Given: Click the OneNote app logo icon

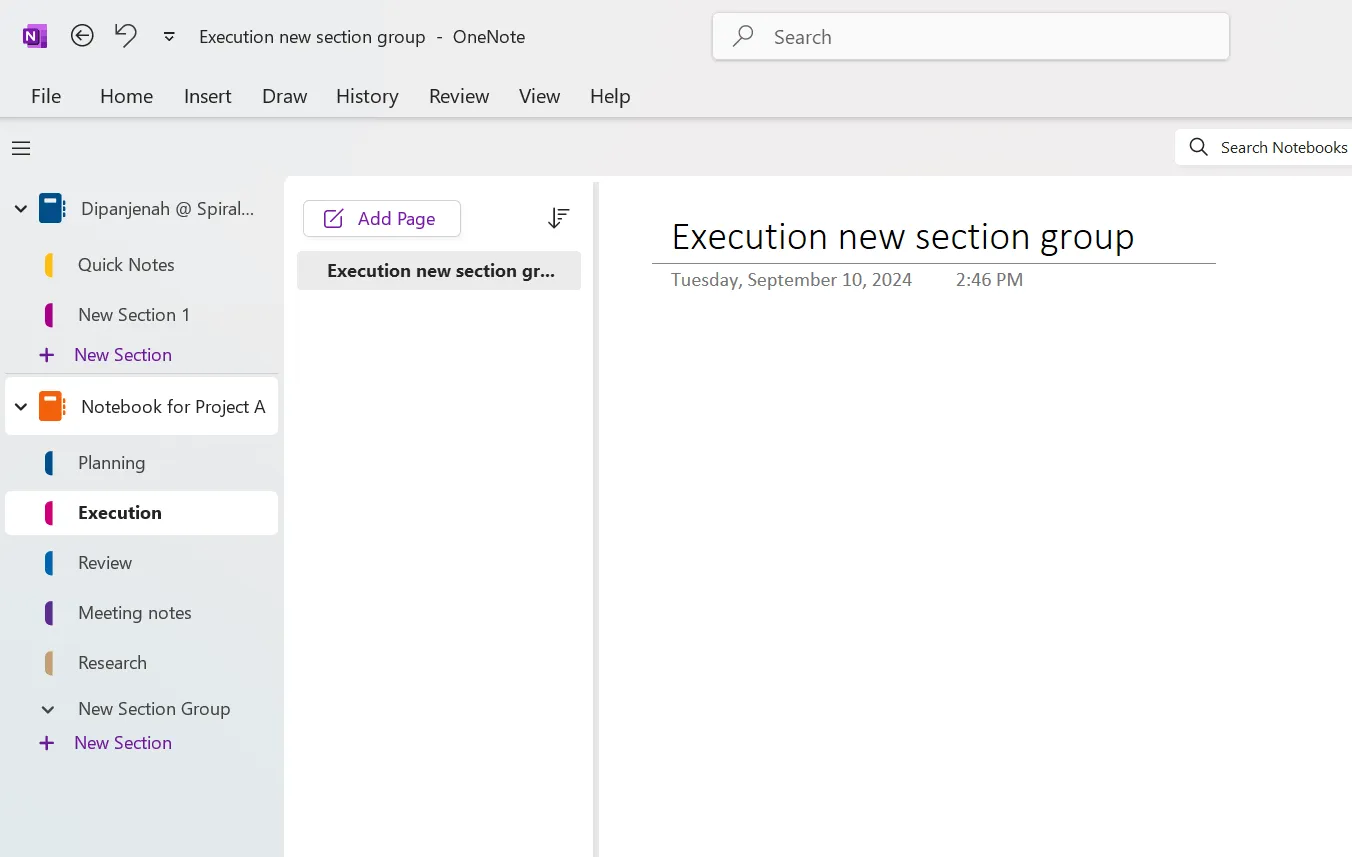Looking at the screenshot, I should click(x=35, y=37).
